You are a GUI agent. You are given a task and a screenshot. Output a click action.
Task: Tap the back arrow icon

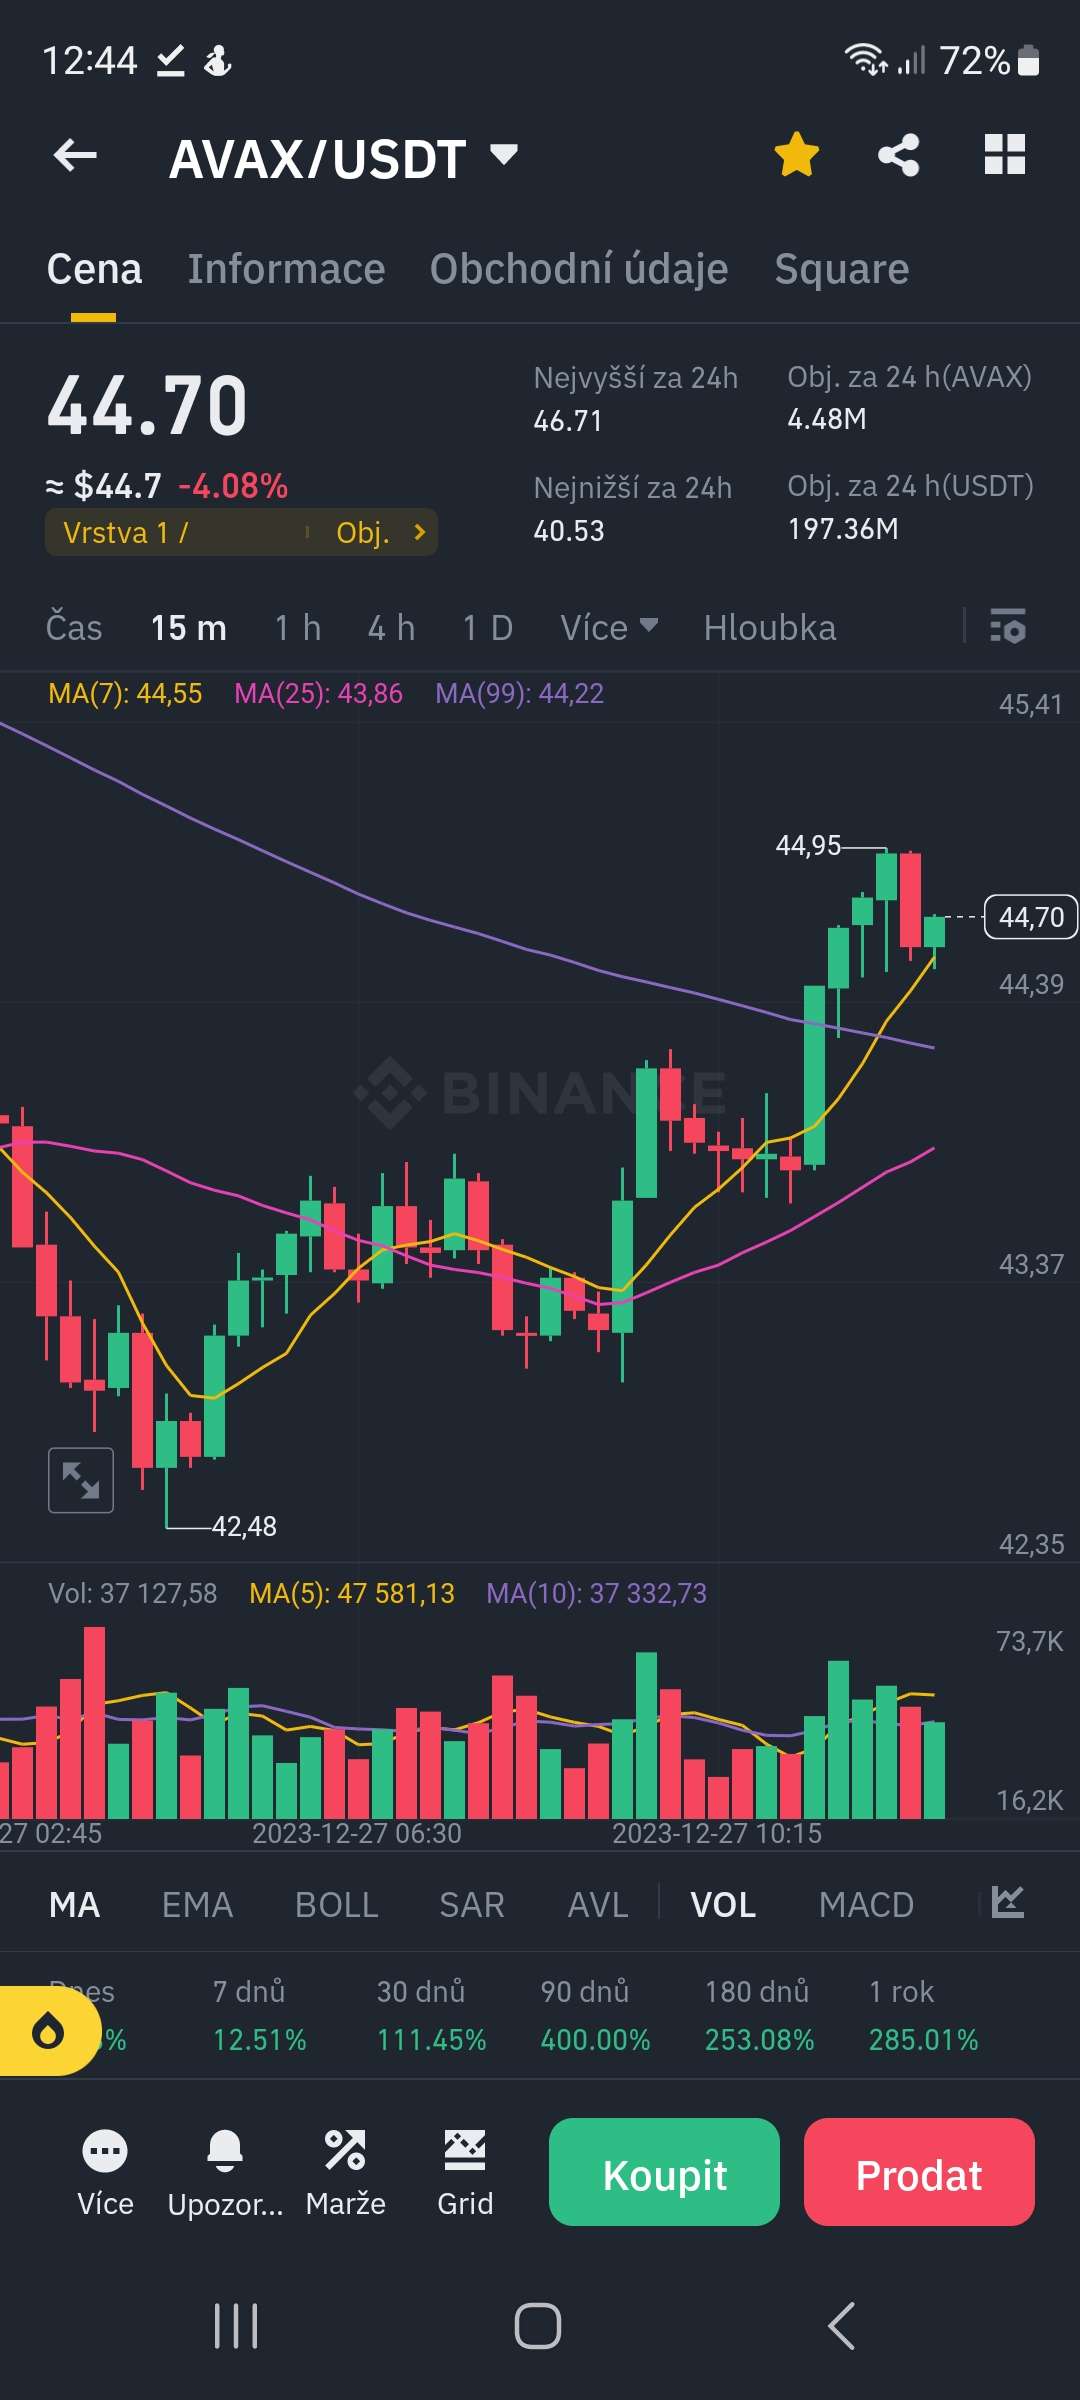(x=76, y=156)
